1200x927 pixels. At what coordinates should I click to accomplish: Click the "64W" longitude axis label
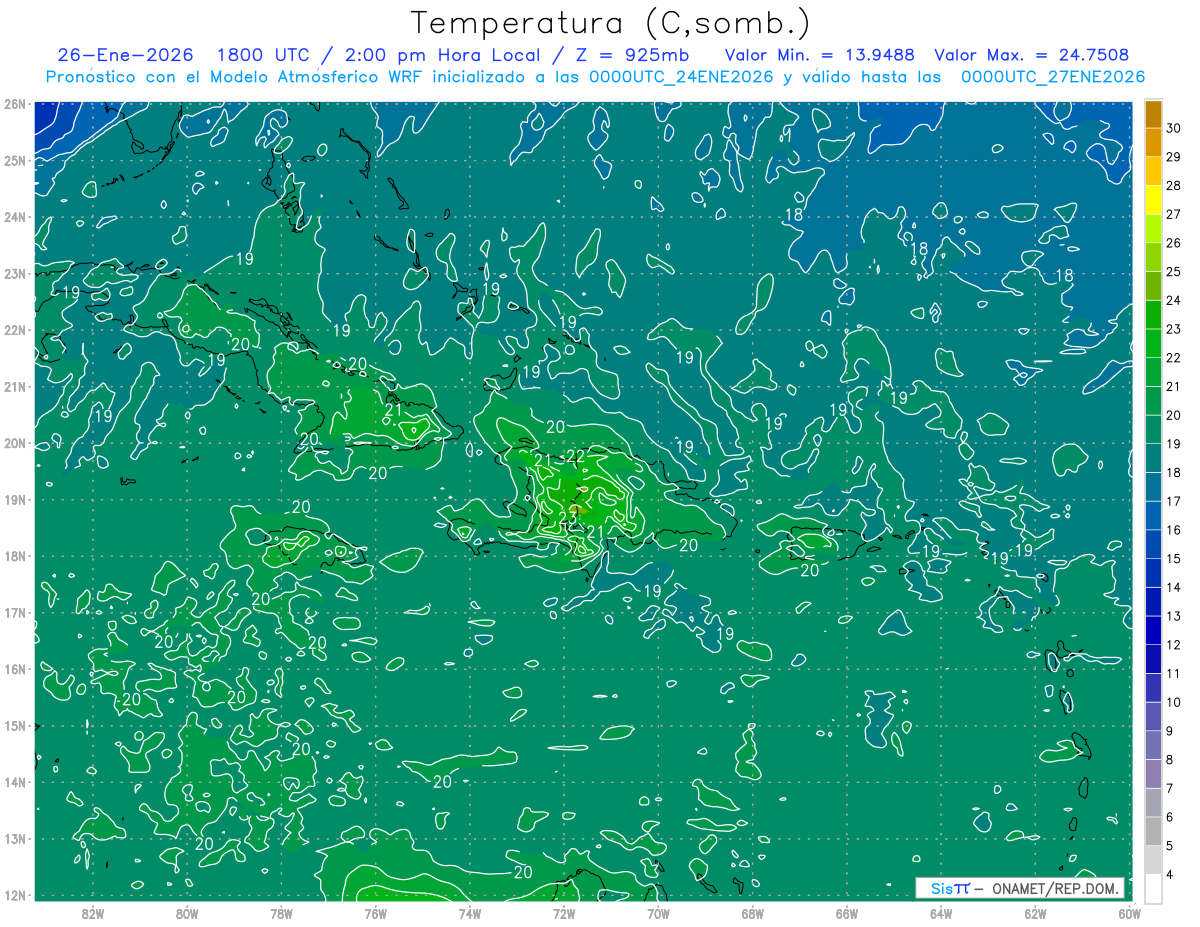coord(941,913)
